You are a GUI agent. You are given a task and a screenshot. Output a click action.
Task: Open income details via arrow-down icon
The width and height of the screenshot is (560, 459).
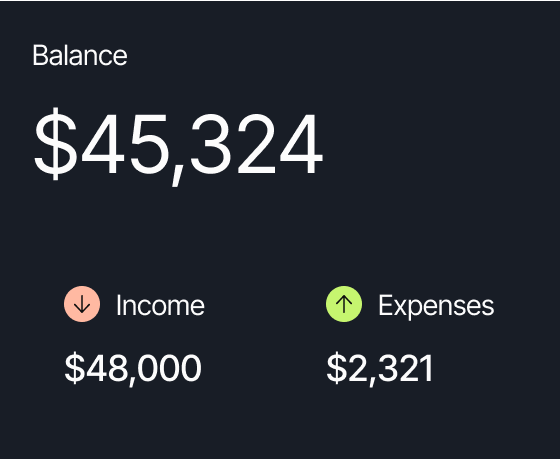(x=82, y=304)
